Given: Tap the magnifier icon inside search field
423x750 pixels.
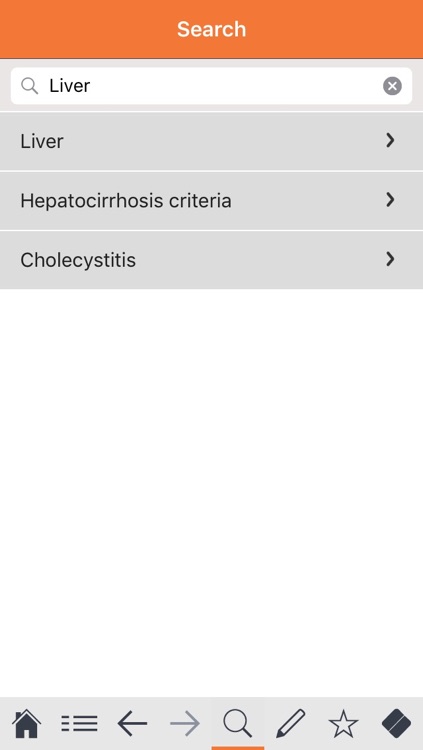Looking at the screenshot, I should tap(30, 86).
